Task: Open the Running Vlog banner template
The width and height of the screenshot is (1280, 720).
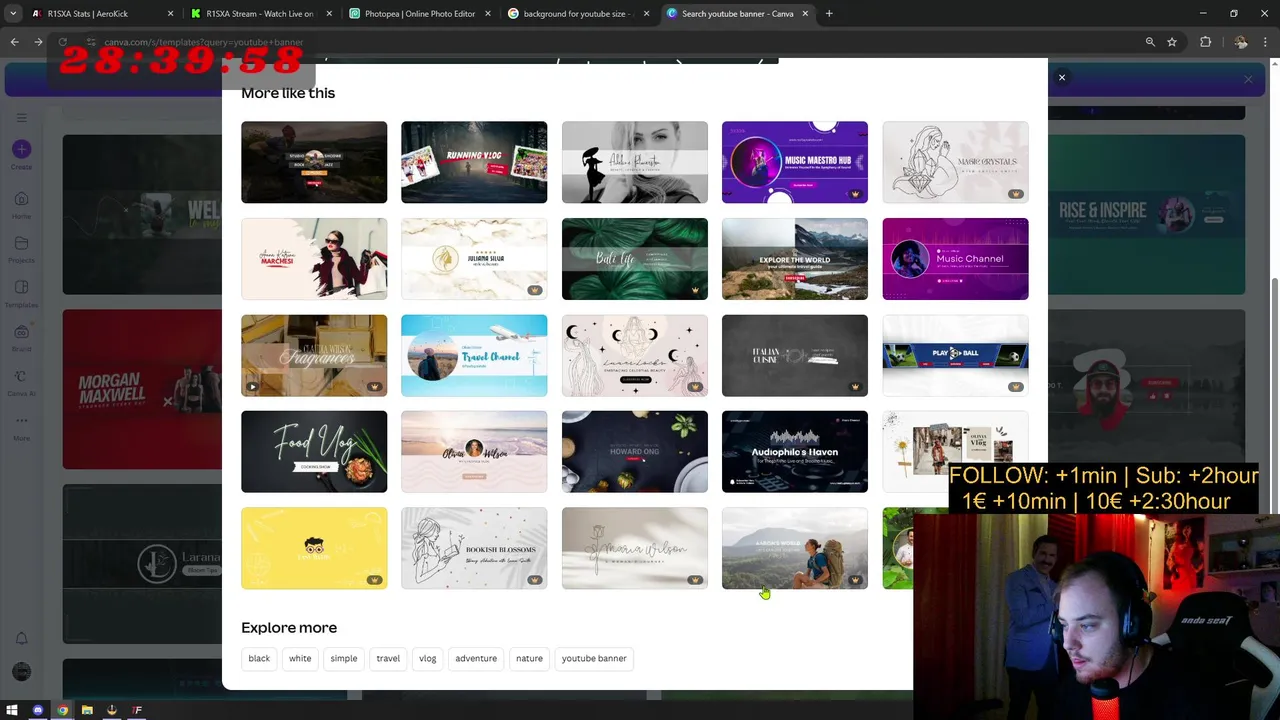Action: 474,162
